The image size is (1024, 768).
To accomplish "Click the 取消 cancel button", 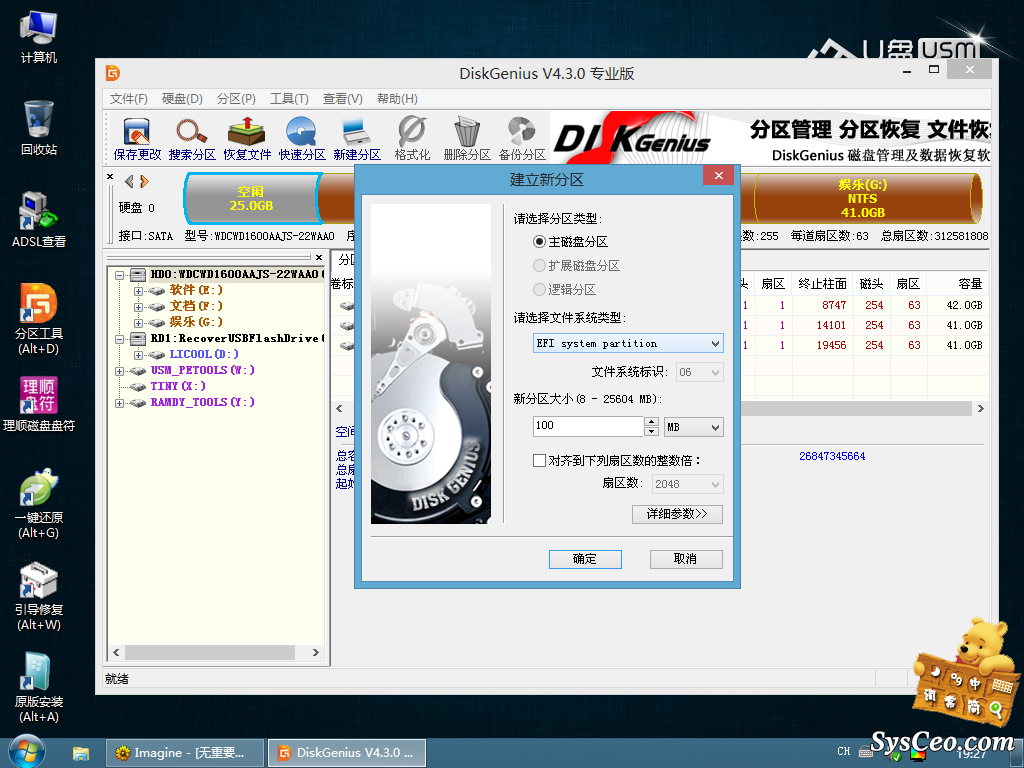I will coord(686,559).
